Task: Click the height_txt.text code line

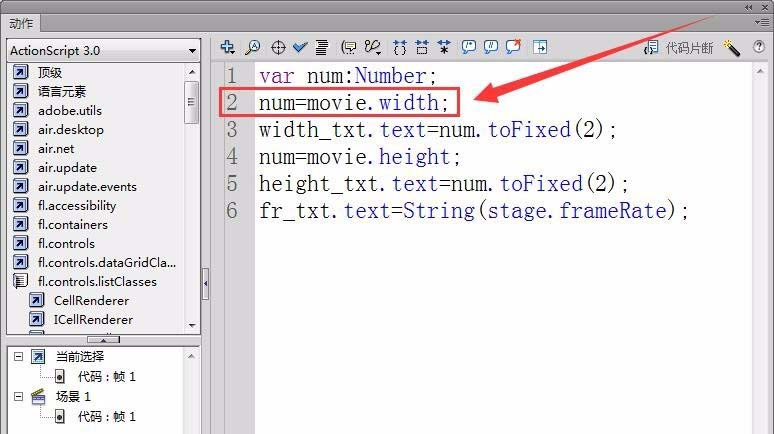Action: click(443, 184)
